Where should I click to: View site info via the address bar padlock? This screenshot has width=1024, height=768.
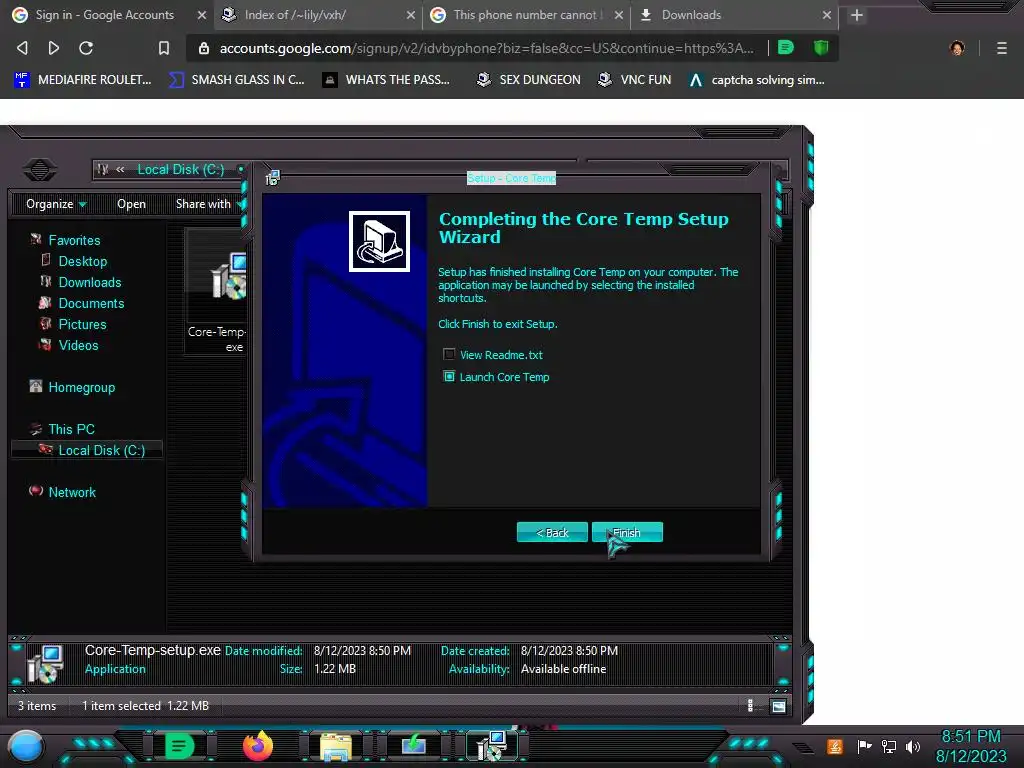204,48
